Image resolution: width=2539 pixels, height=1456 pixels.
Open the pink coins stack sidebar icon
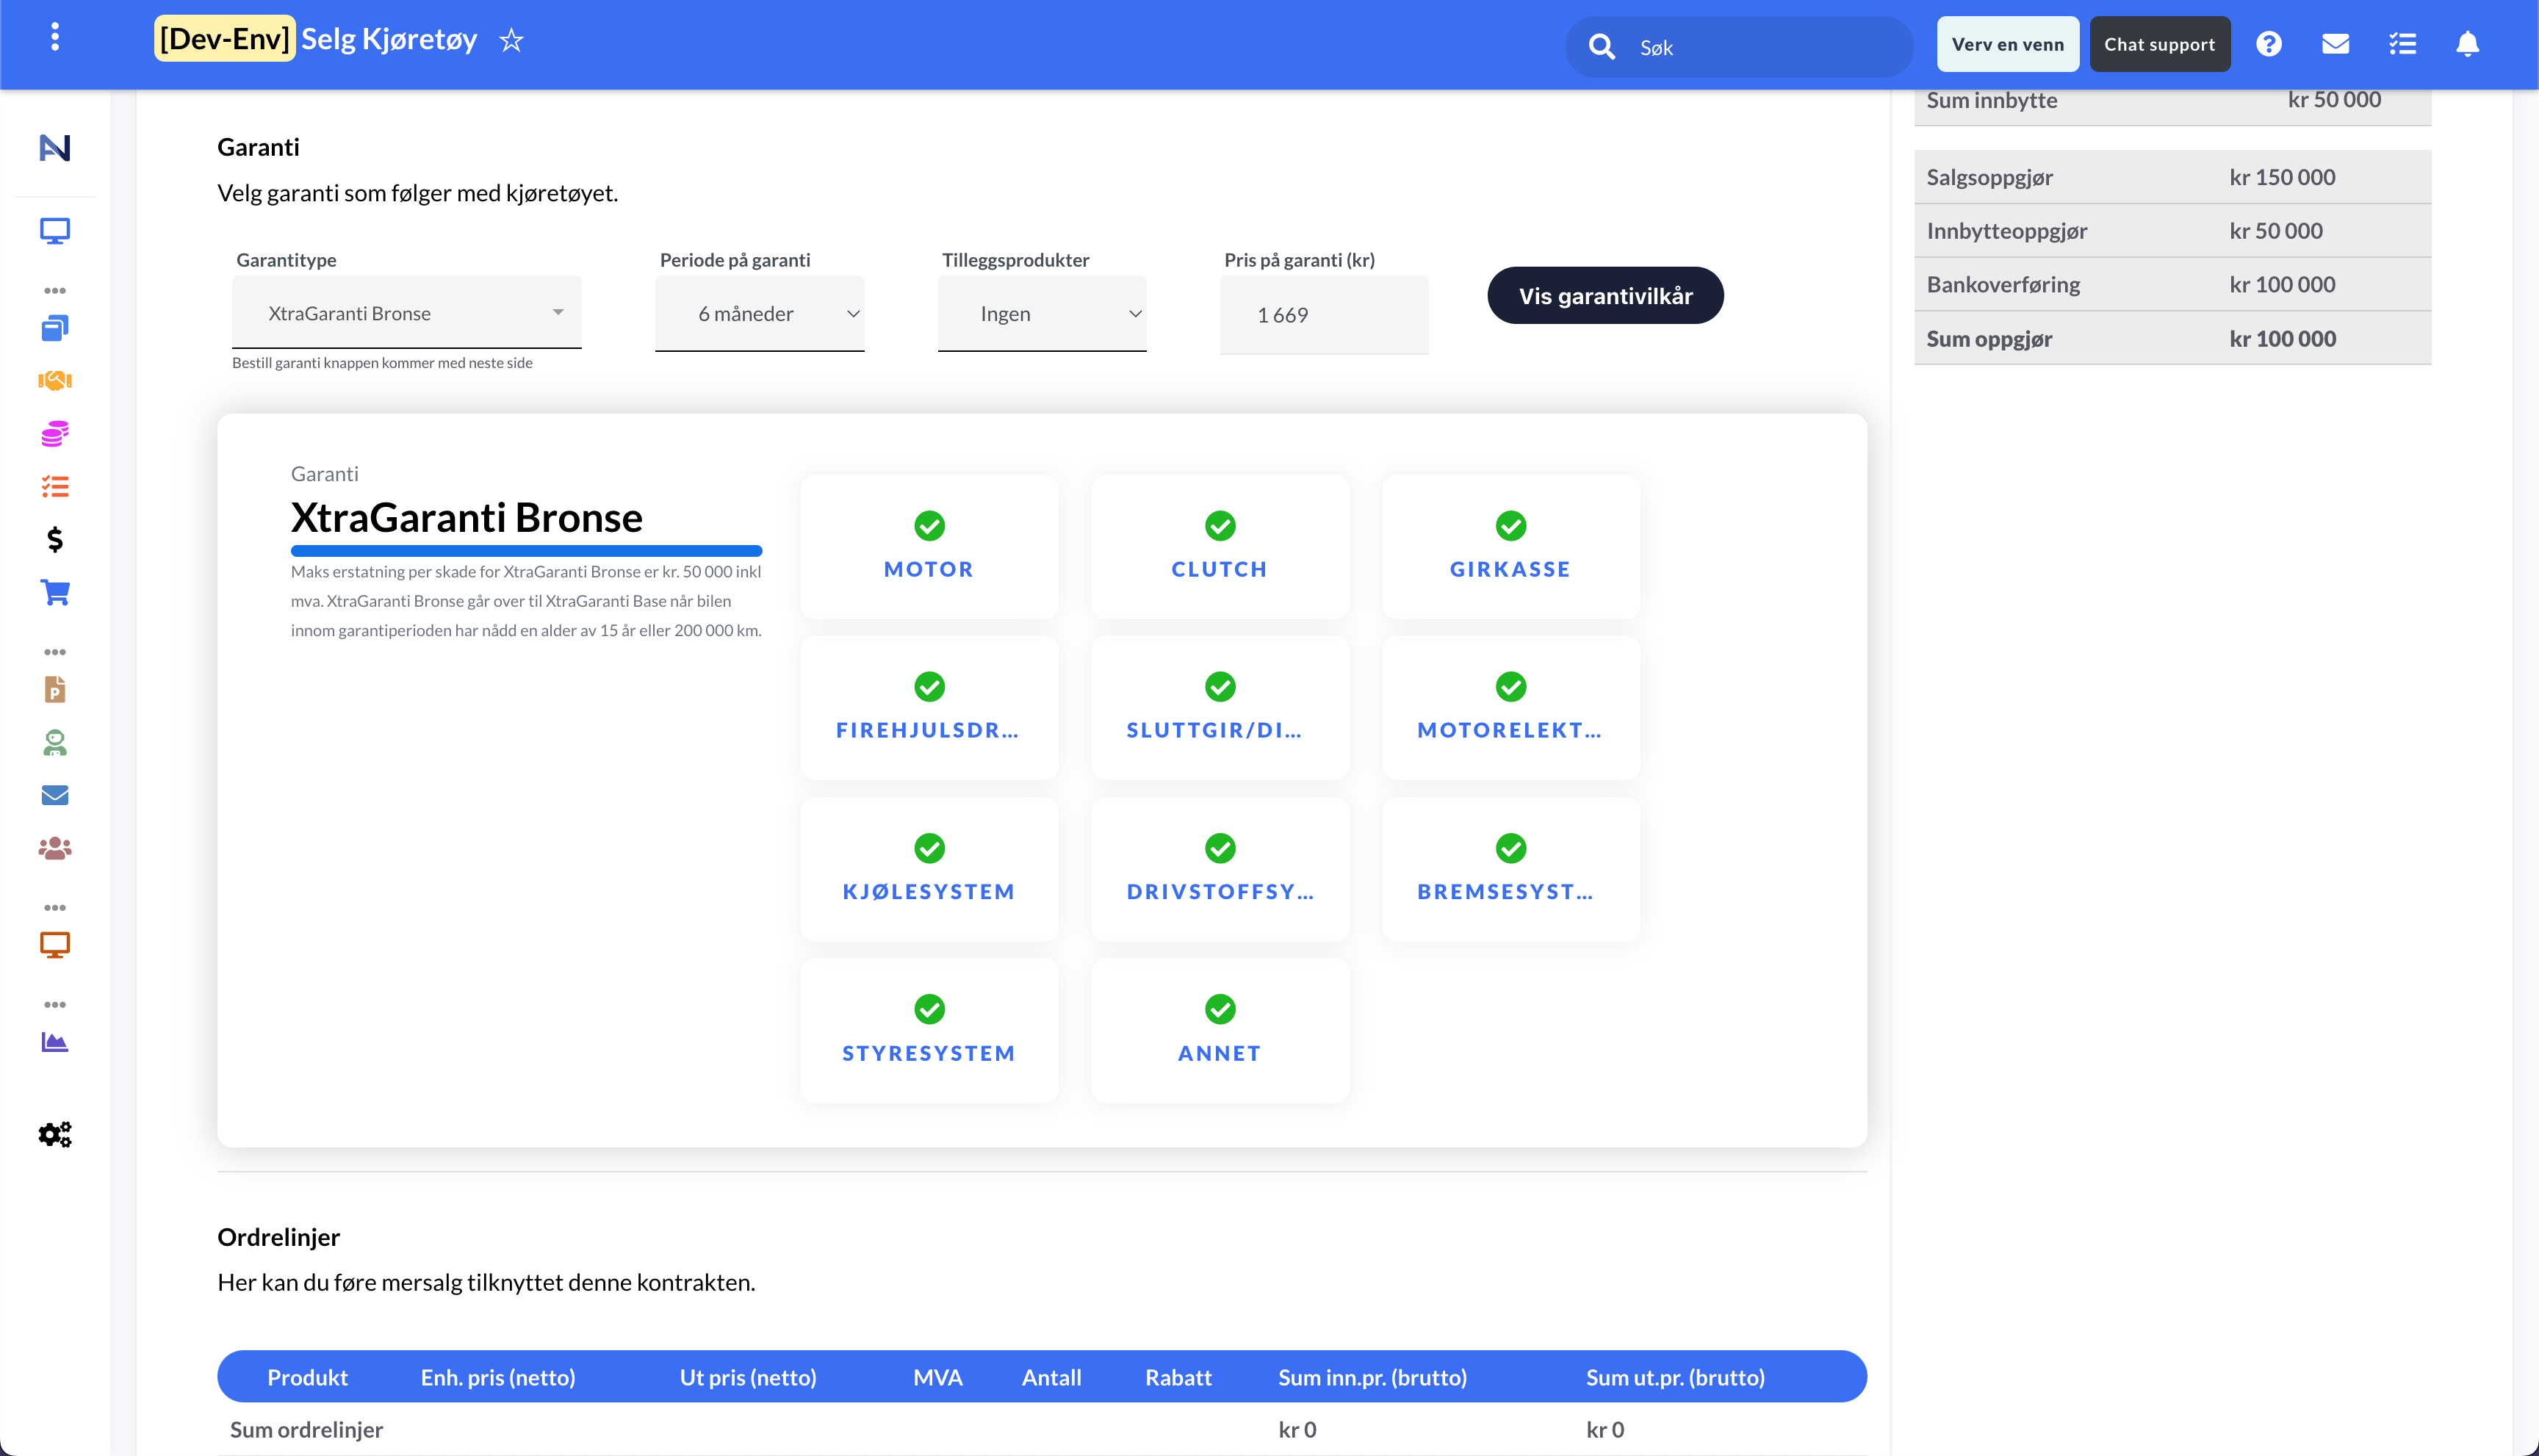[55, 434]
